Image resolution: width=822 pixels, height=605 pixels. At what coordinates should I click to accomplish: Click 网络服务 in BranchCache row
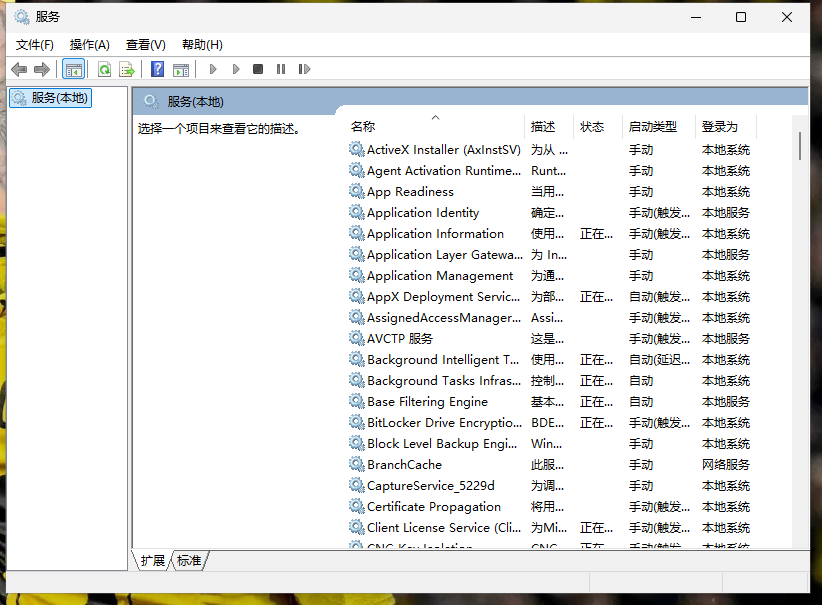click(726, 464)
